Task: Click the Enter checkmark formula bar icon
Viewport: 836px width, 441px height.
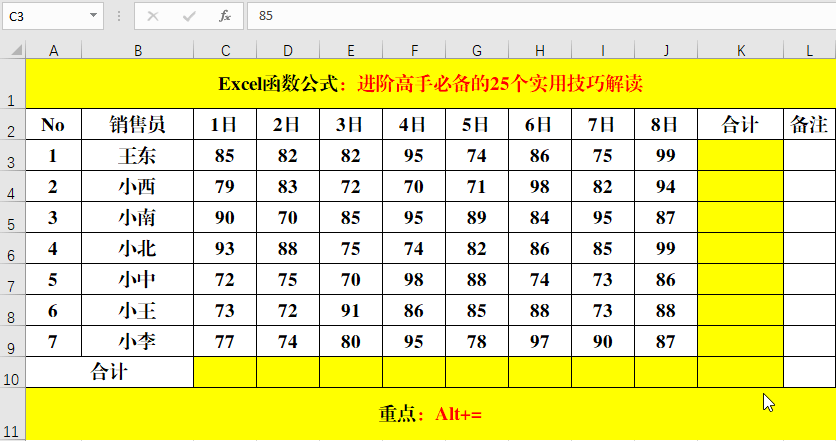Action: pos(189,16)
